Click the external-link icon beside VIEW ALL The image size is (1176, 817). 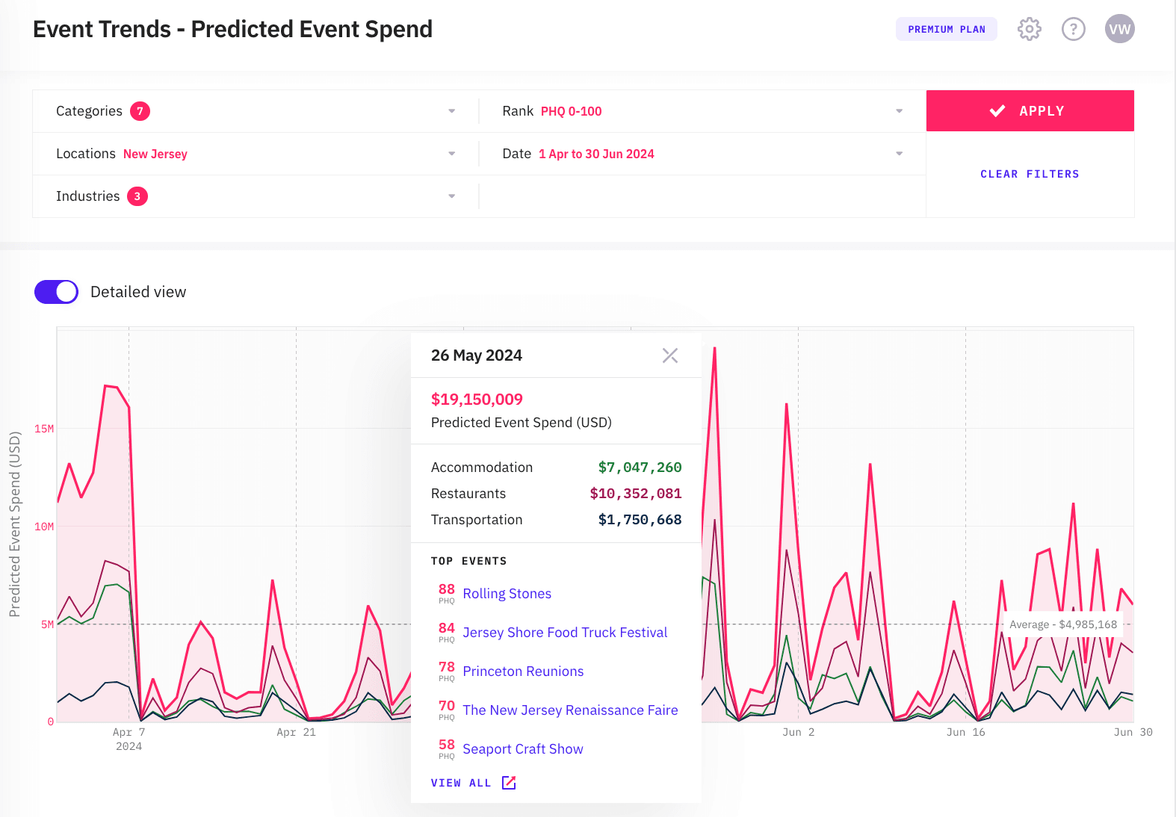coord(508,783)
